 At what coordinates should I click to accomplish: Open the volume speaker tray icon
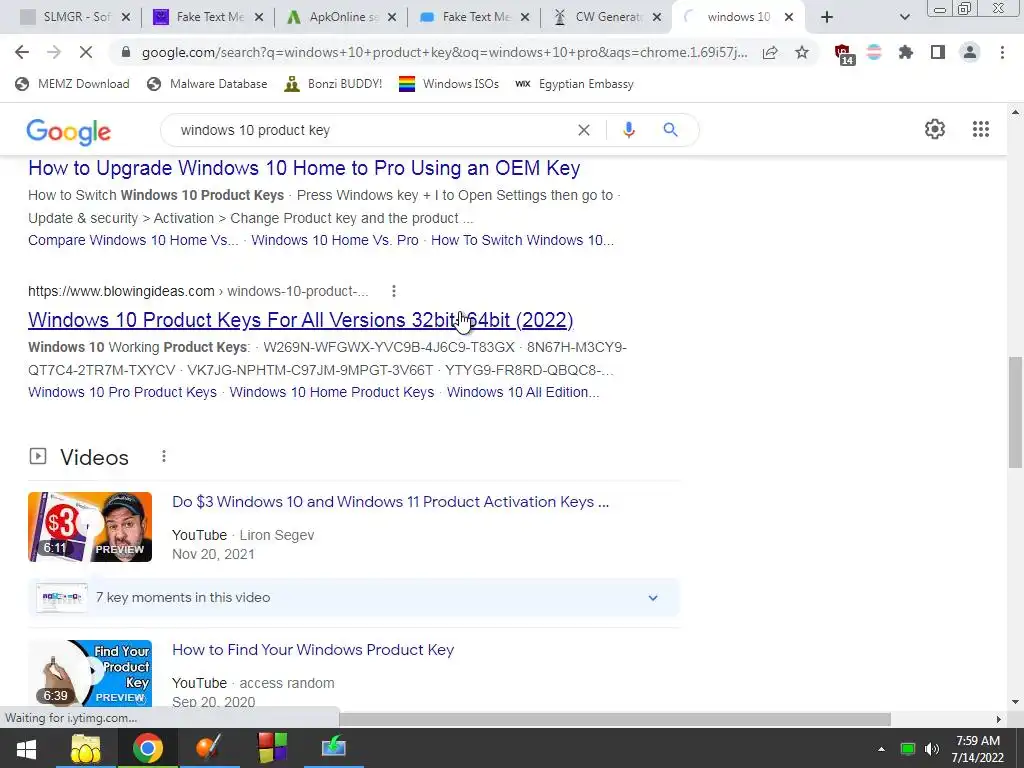pos(932,749)
